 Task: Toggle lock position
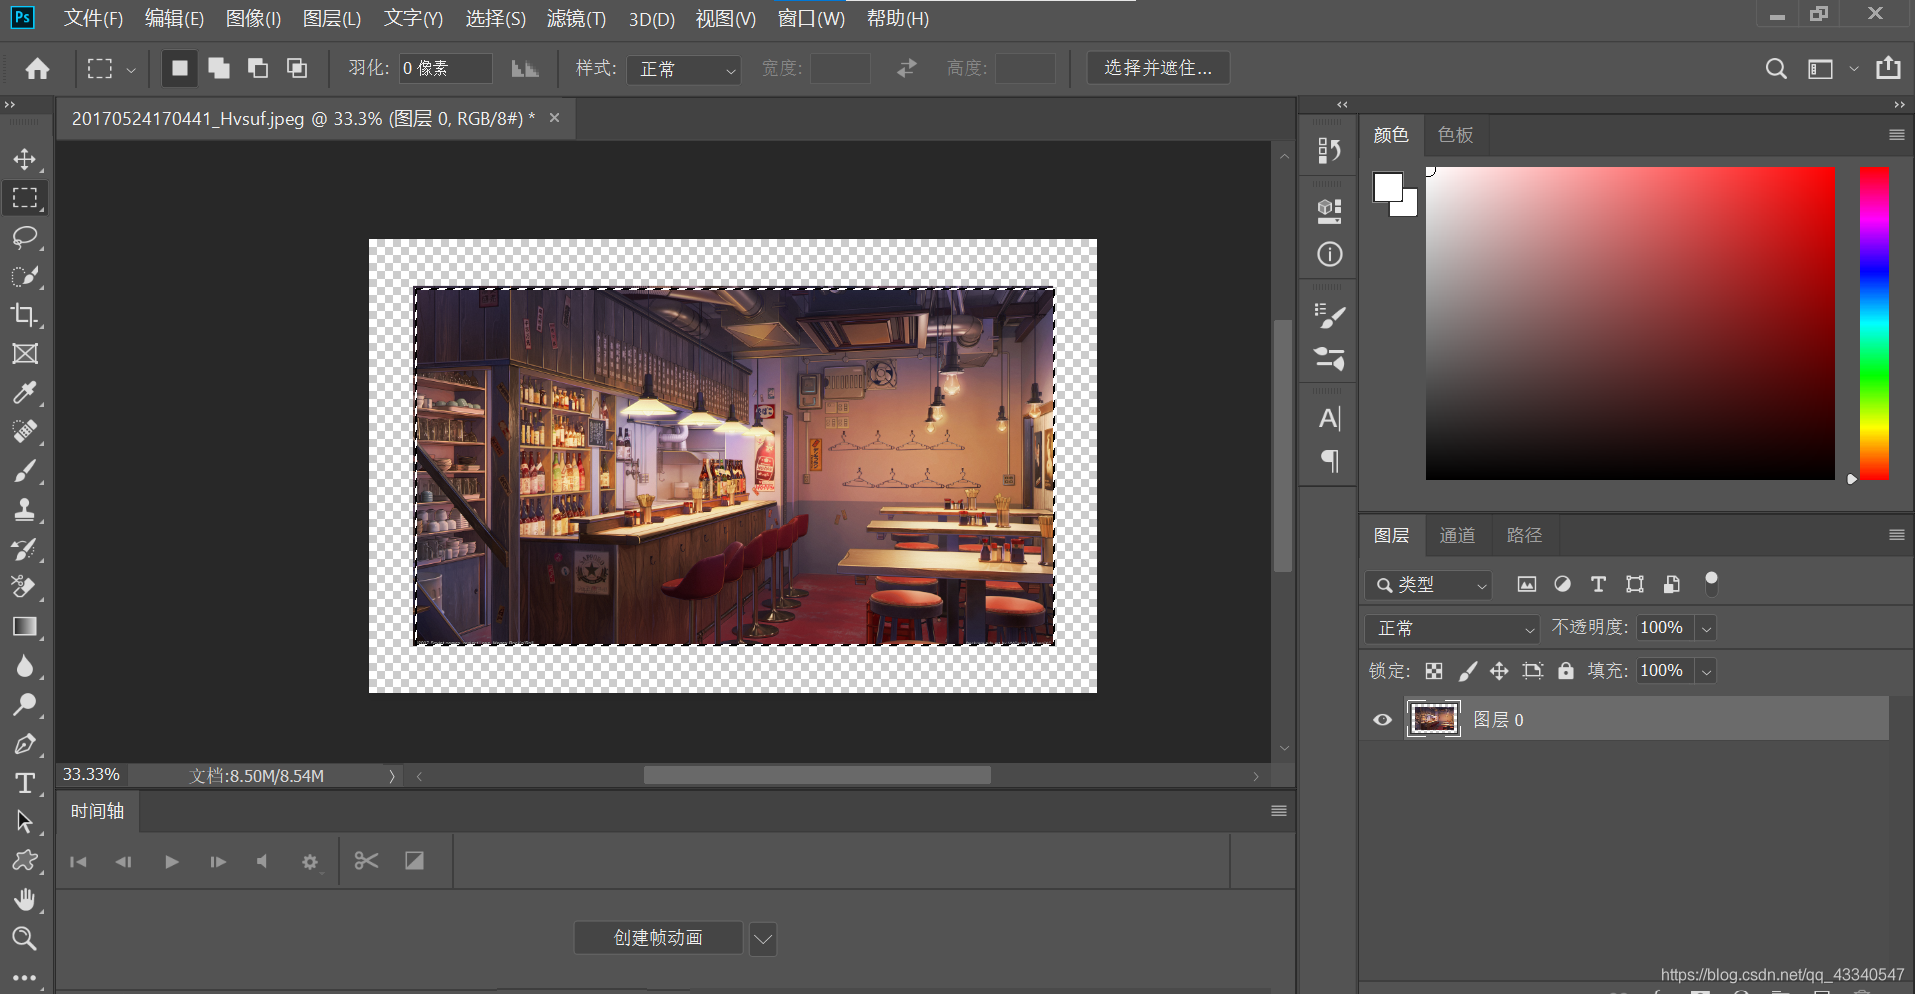coord(1499,671)
